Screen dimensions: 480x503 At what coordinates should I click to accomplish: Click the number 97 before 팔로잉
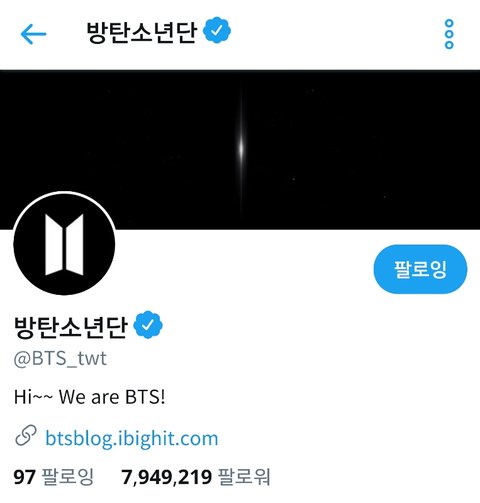24,477
